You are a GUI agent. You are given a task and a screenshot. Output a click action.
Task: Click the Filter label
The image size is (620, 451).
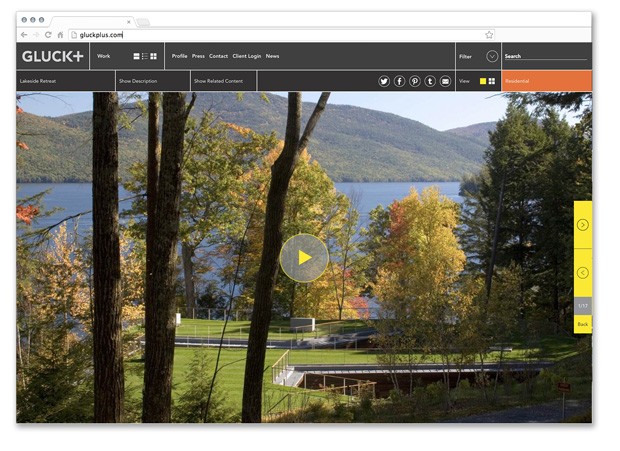coord(465,57)
